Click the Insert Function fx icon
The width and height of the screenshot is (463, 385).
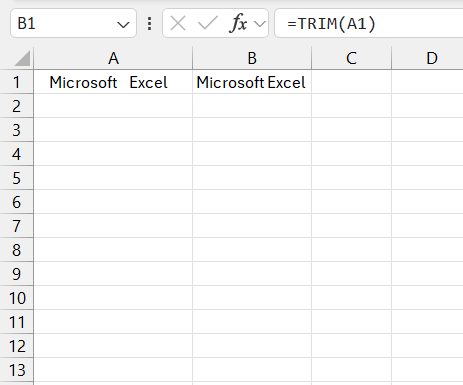click(238, 24)
